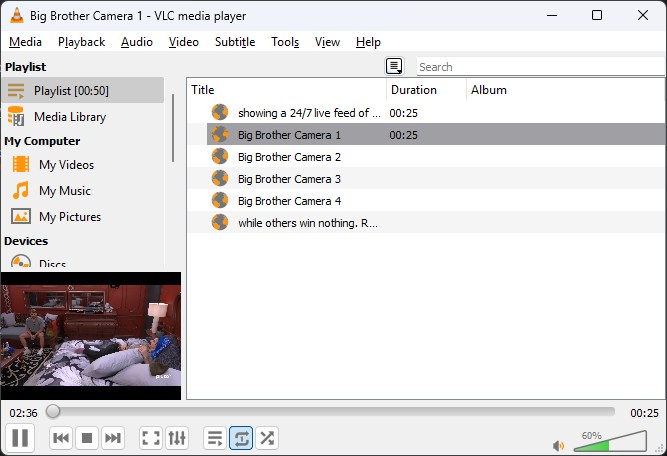This screenshot has height=456, width=667.
Task: Click the middle of the seek bar
Action: (x=333, y=411)
